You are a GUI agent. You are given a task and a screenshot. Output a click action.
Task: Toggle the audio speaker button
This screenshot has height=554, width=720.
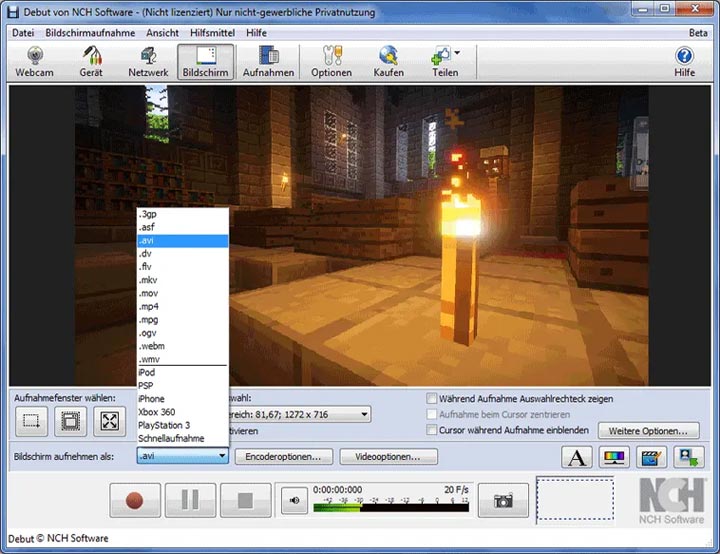tap(294, 500)
